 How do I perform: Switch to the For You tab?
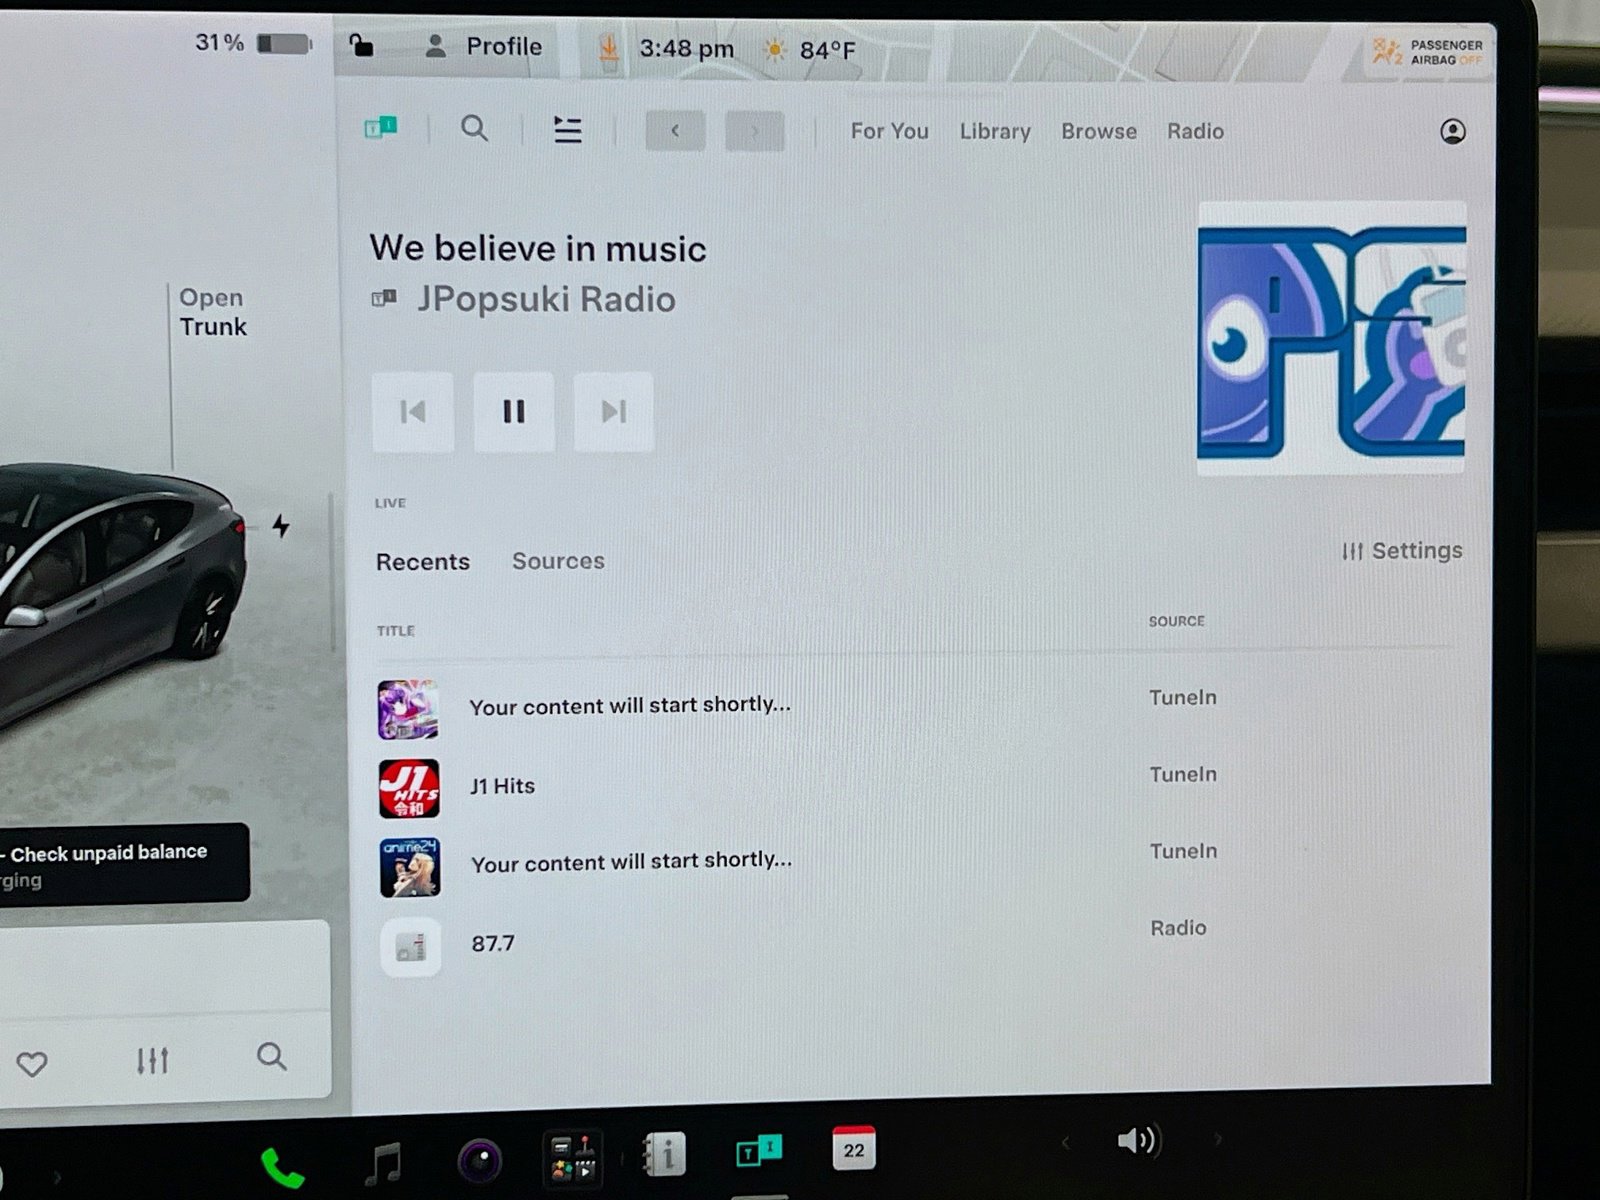[890, 131]
